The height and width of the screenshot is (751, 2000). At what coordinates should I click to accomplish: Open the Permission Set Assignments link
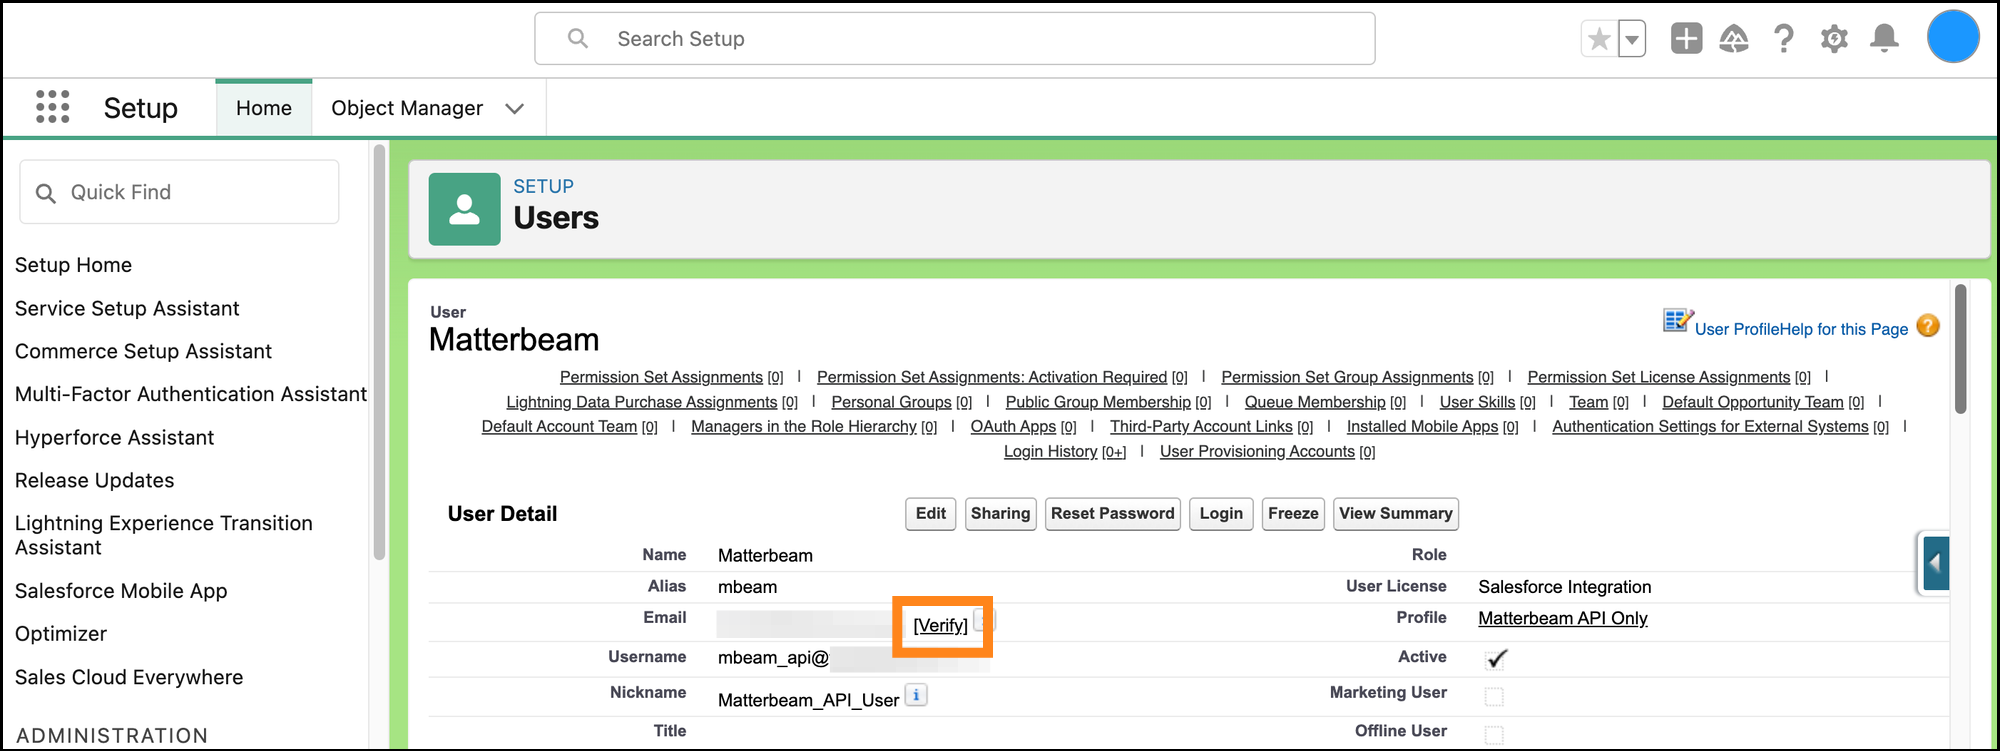[x=661, y=377]
